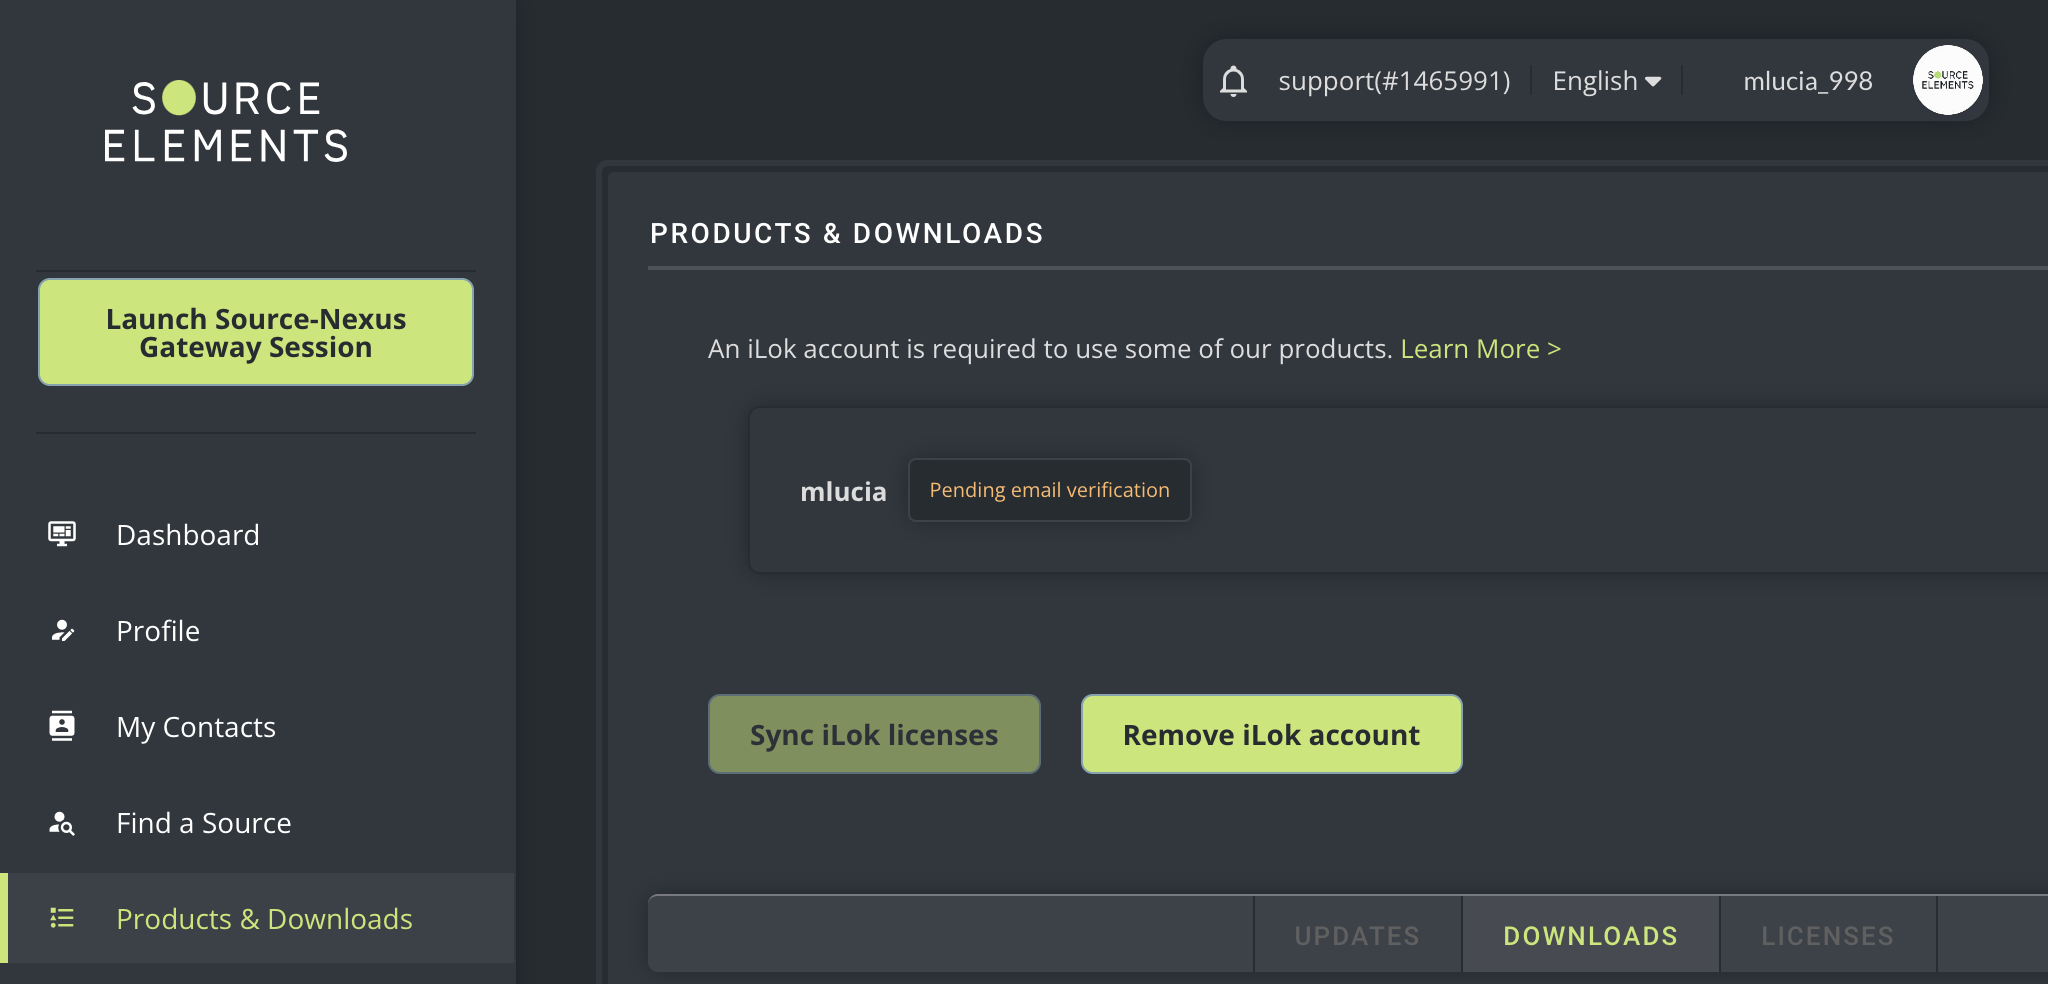Viewport: 2048px width, 984px height.
Task: Click the Remove iLok account button
Action: 1271,735
